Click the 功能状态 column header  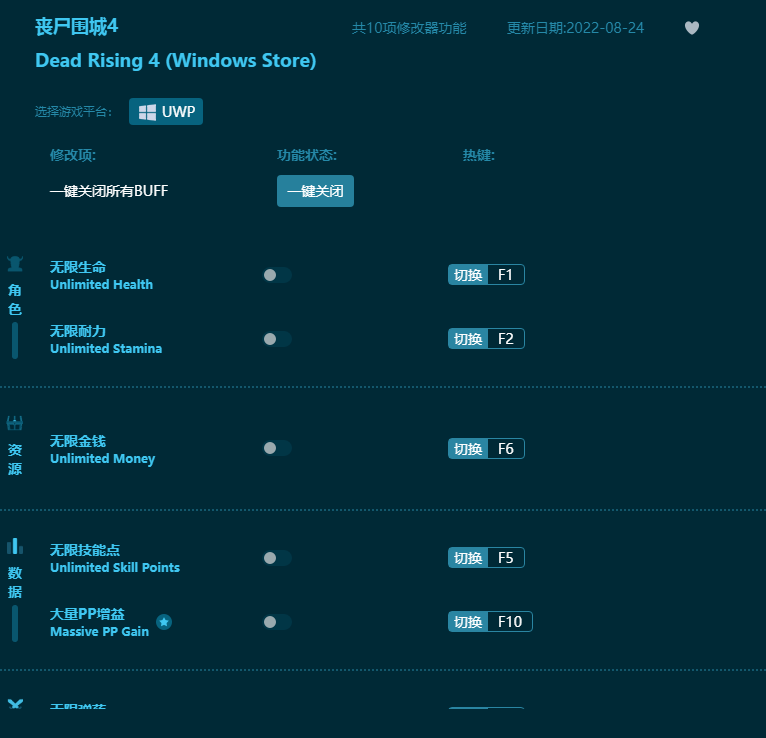tap(307, 155)
